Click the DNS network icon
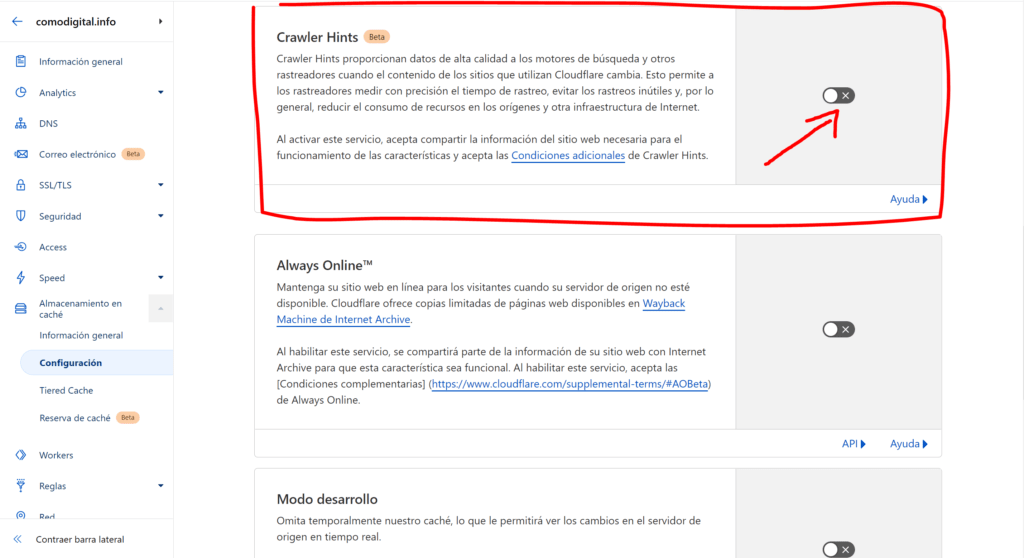 tap(21, 123)
